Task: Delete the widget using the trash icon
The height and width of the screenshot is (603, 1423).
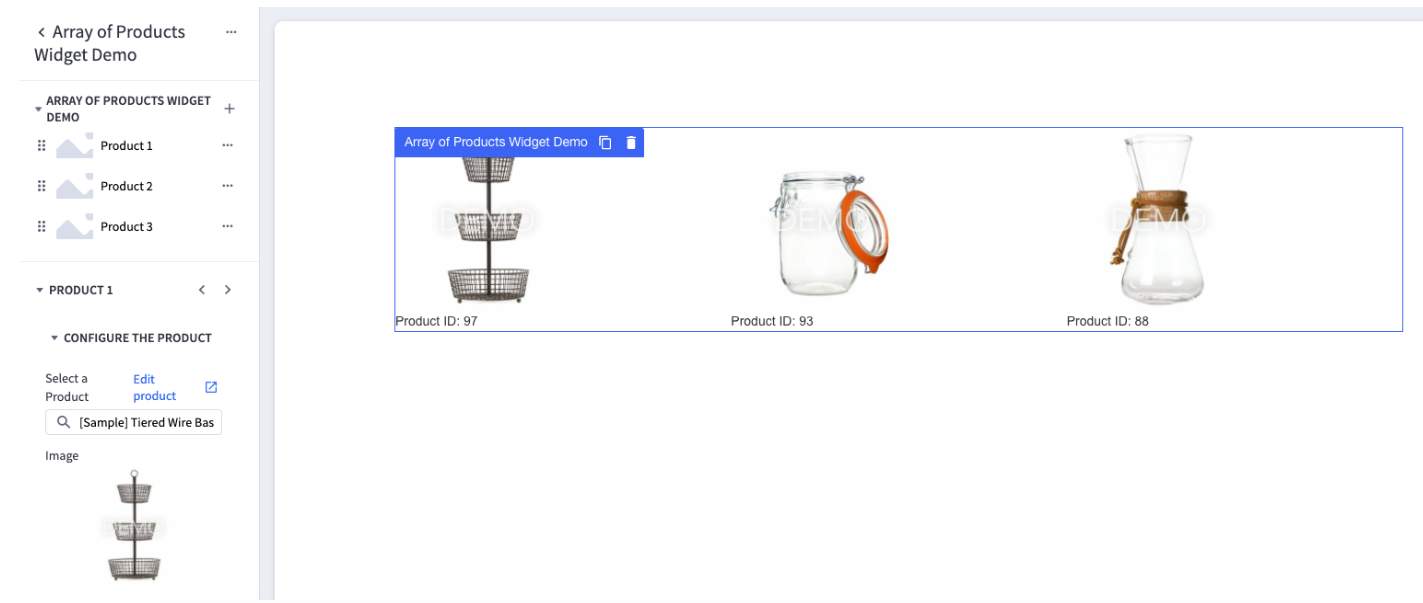Action: coord(630,141)
